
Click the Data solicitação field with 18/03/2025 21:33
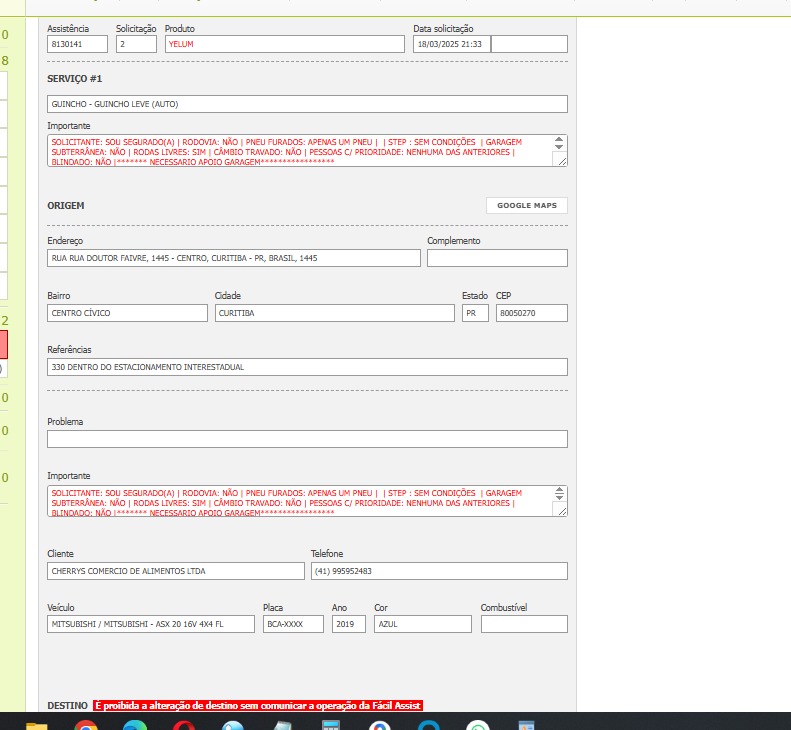tap(451, 44)
